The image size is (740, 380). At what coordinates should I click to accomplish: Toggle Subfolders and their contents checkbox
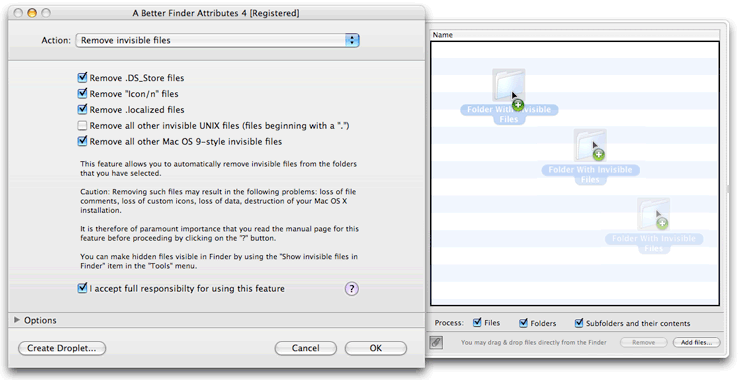coord(579,323)
